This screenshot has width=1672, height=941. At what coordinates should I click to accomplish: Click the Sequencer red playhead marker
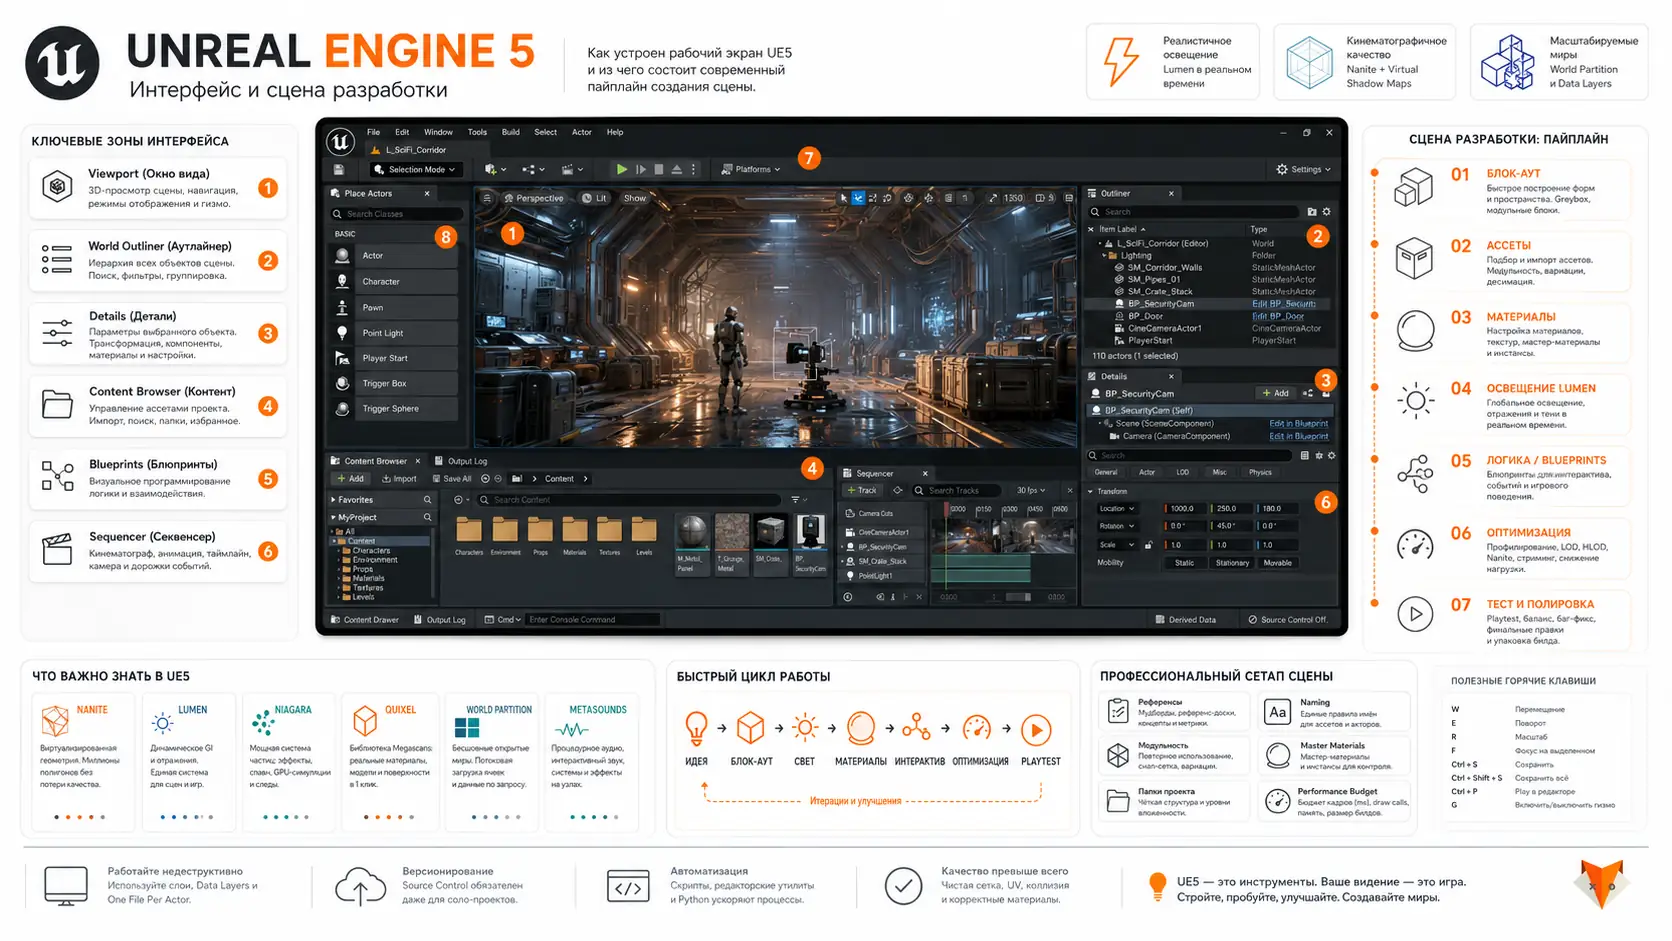(946, 510)
